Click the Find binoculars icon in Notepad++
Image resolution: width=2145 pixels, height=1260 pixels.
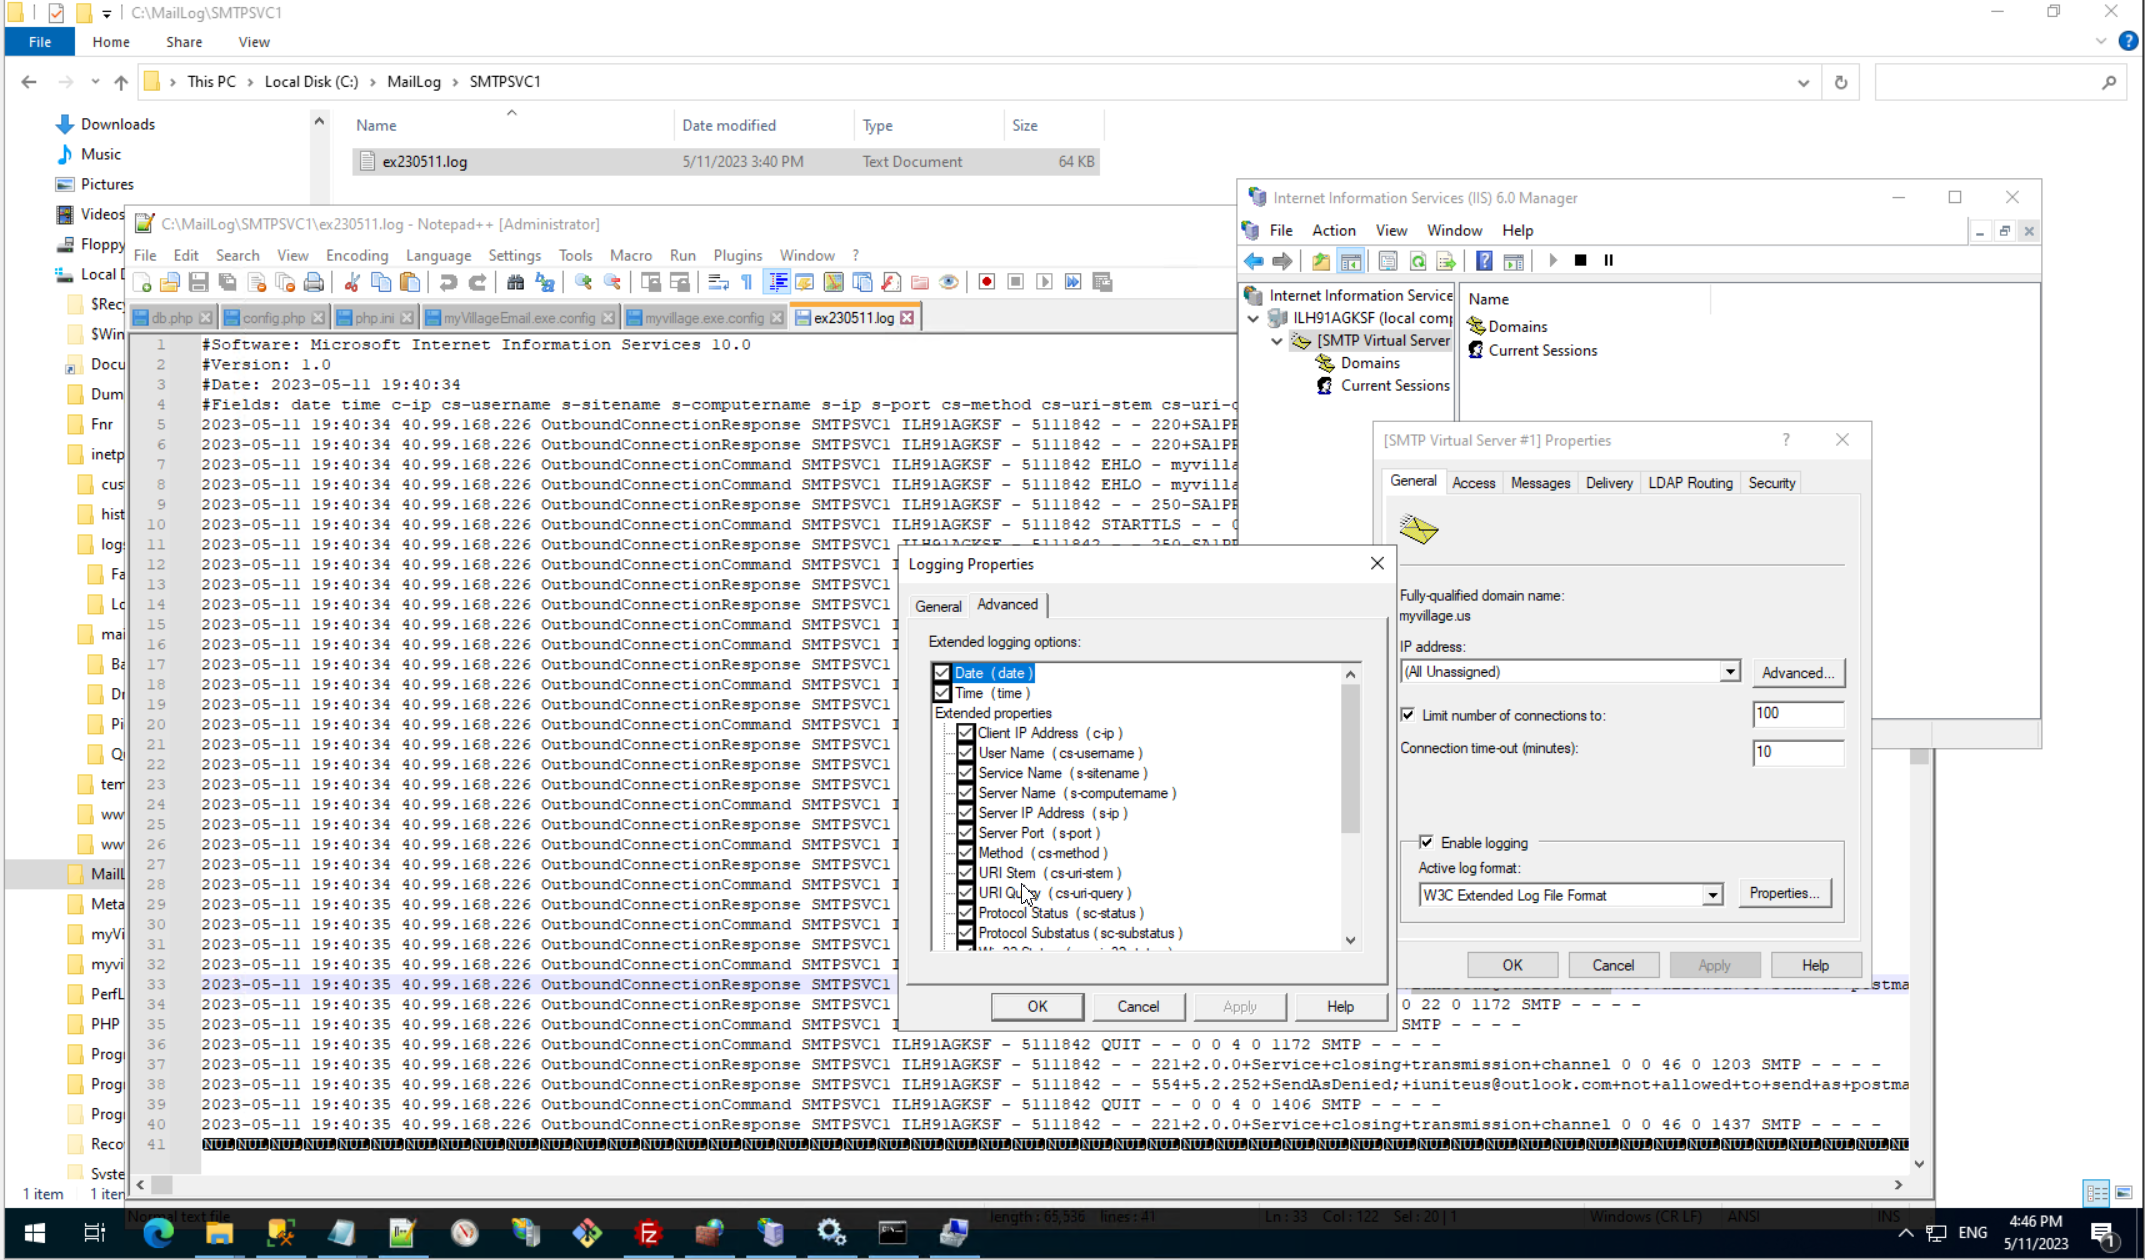(515, 283)
